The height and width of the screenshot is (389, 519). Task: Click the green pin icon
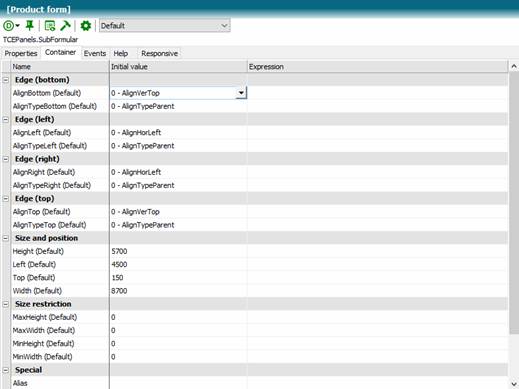(30, 25)
